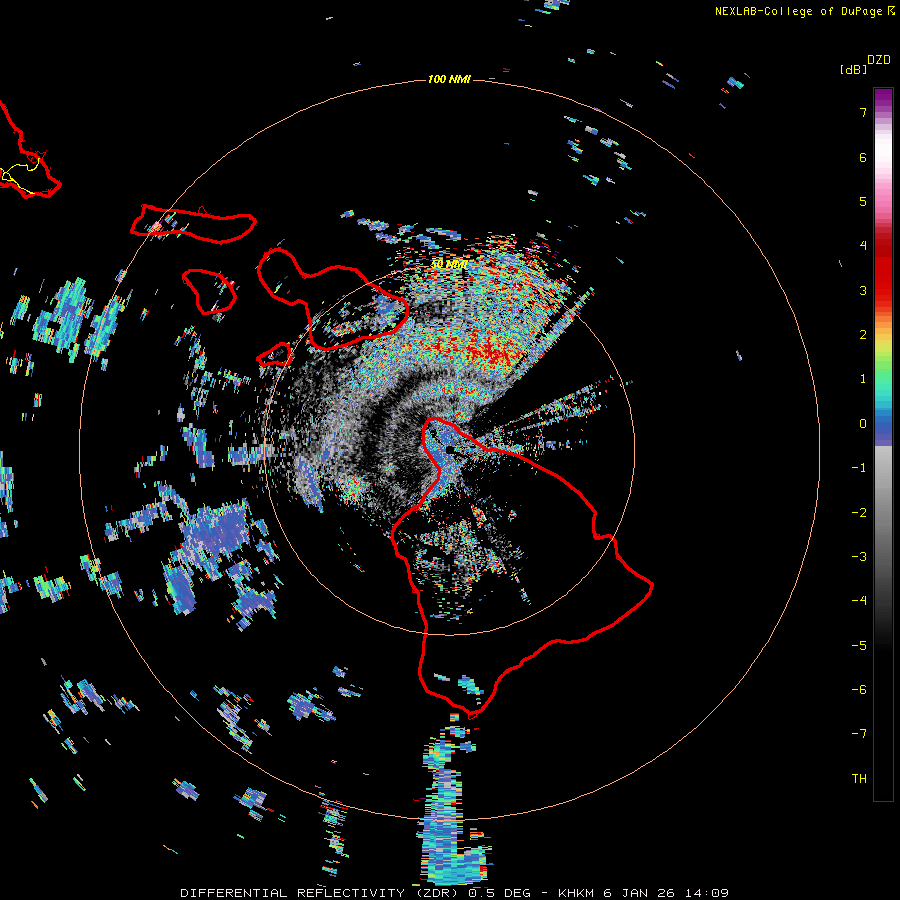Screen dimensions: 900x900
Task: Click the TH label on the scale
Action: click(x=859, y=779)
